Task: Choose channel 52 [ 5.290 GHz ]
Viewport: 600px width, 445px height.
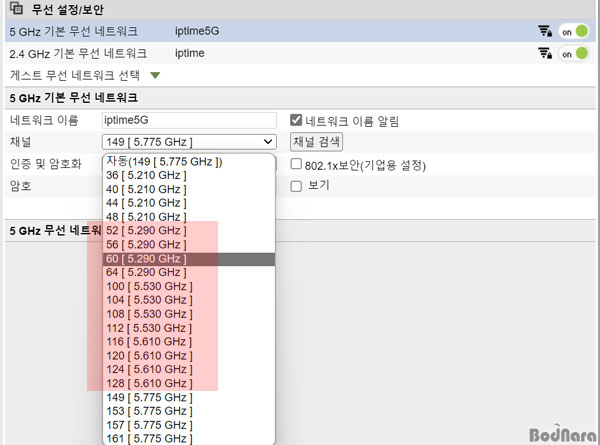Action: pyautogui.click(x=189, y=231)
